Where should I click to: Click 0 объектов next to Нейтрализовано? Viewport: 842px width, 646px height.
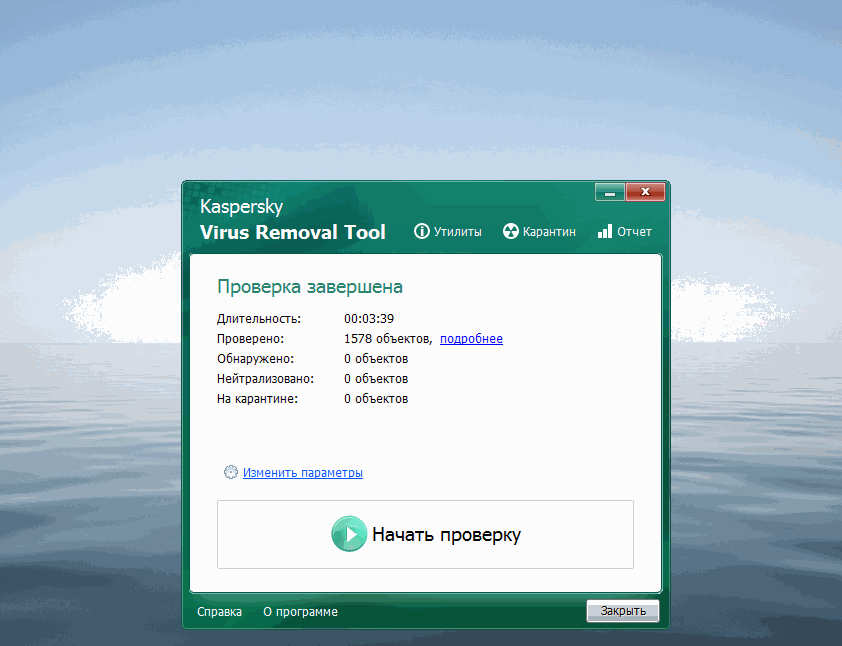(376, 379)
